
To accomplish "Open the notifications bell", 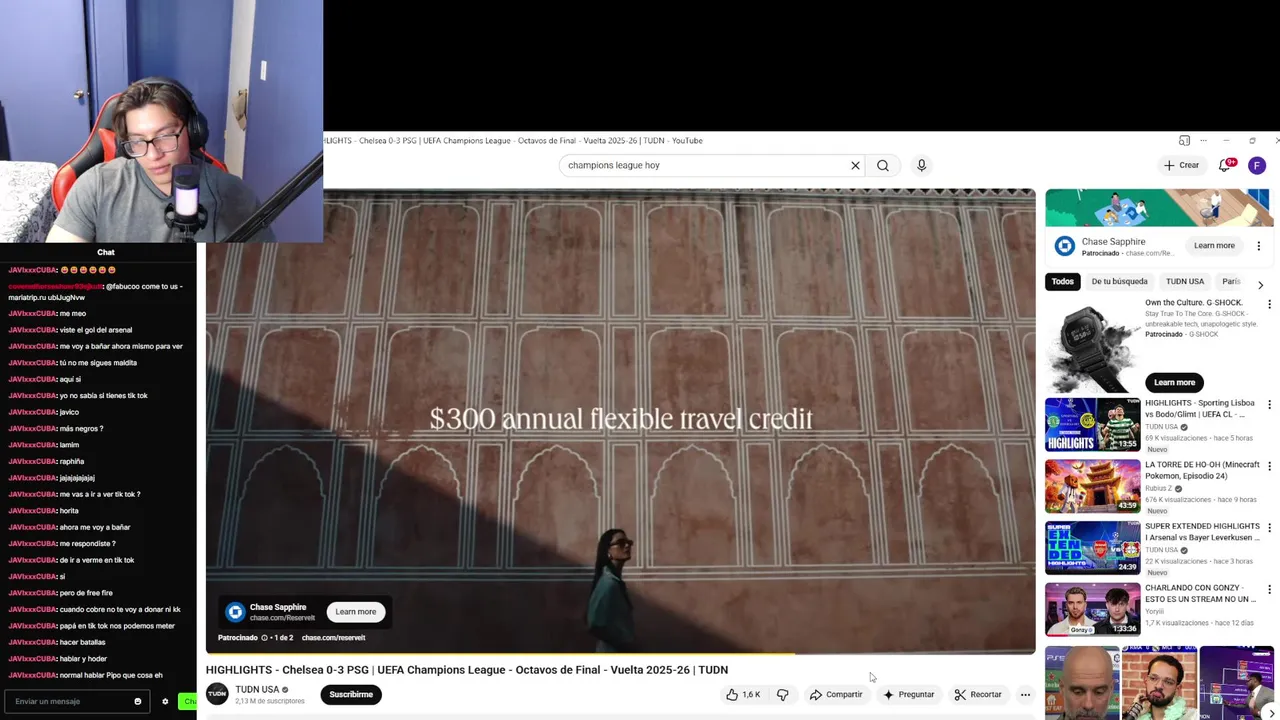I will click(x=1225, y=166).
